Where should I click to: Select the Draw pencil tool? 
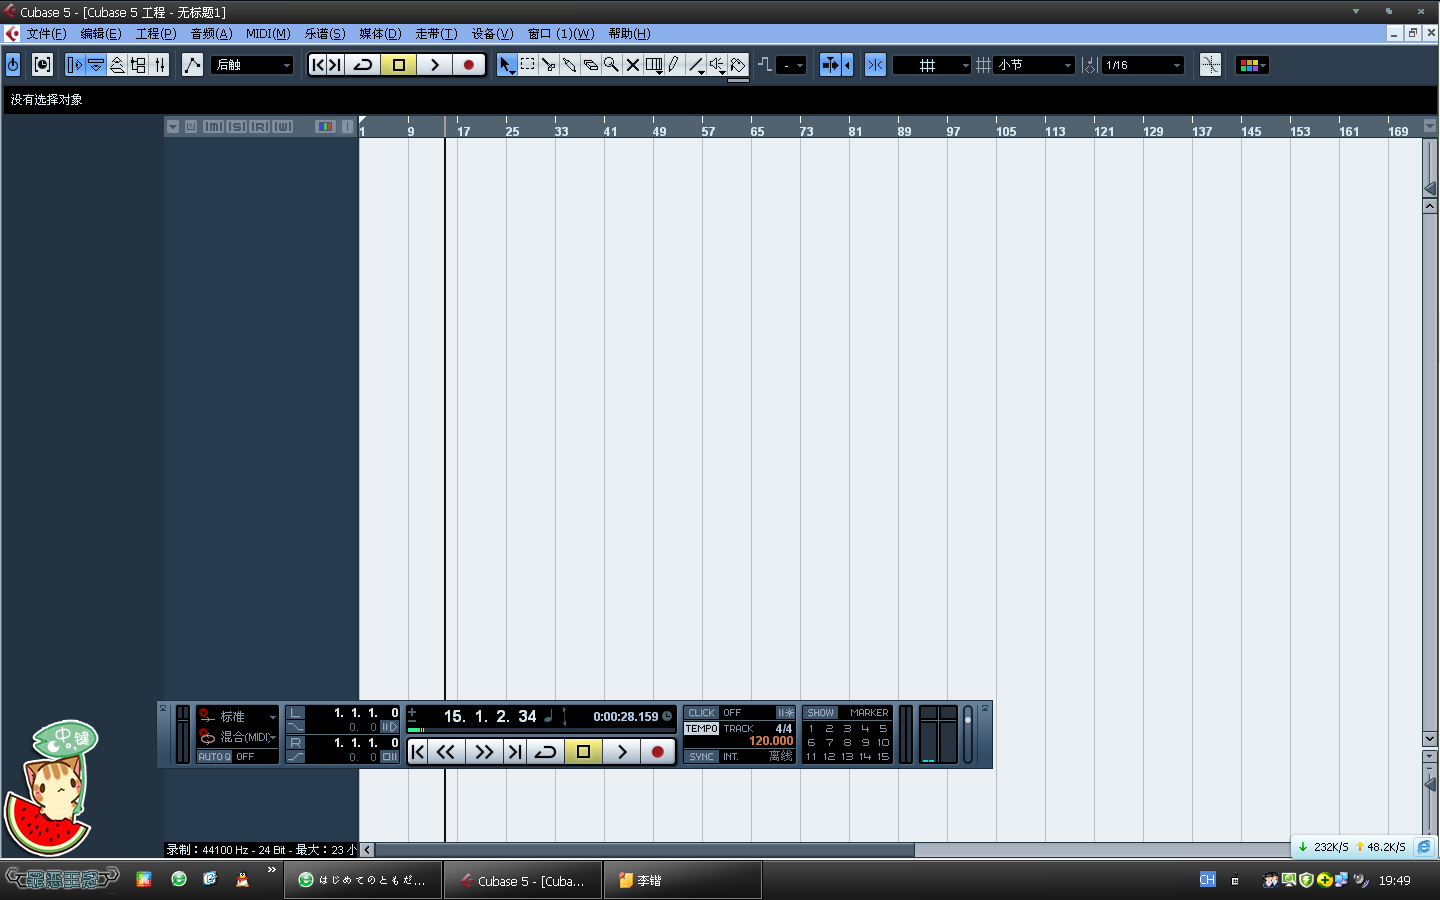pyautogui.click(x=674, y=65)
